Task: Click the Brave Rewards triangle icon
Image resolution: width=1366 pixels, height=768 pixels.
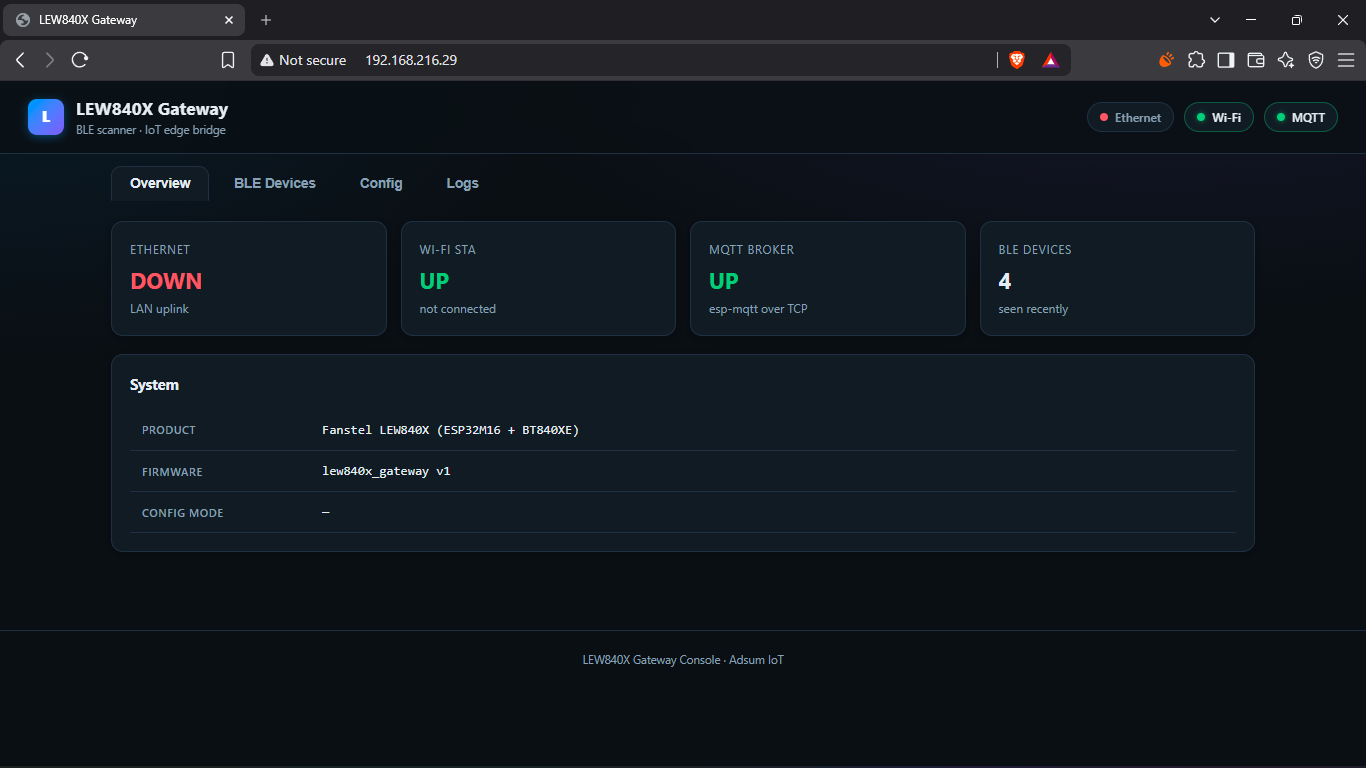Action: coord(1050,60)
